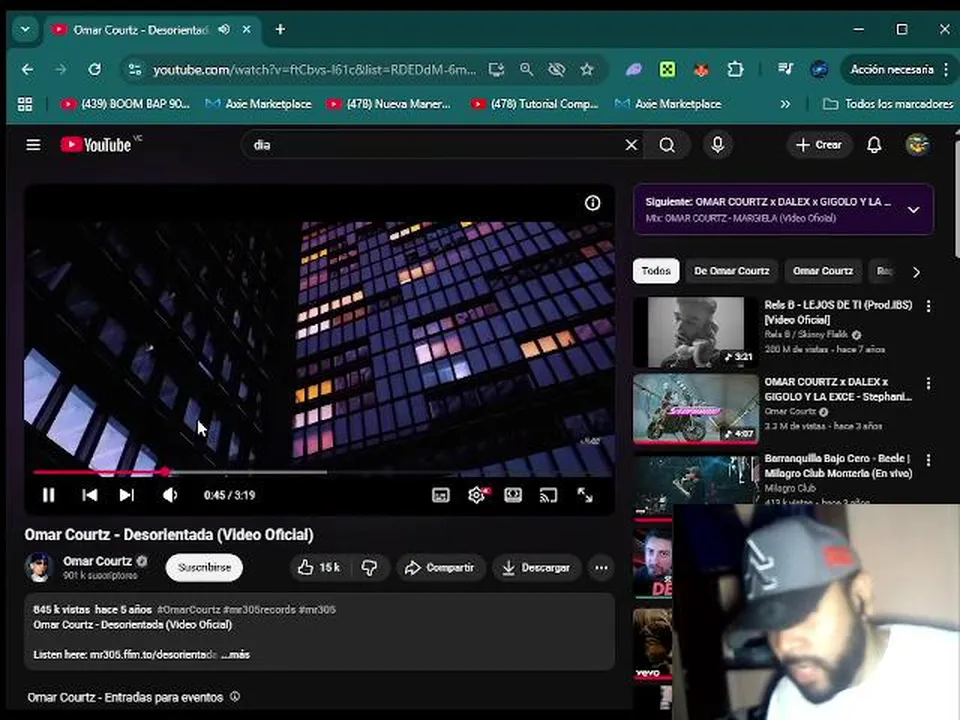Expand description with ...más

click(x=236, y=654)
